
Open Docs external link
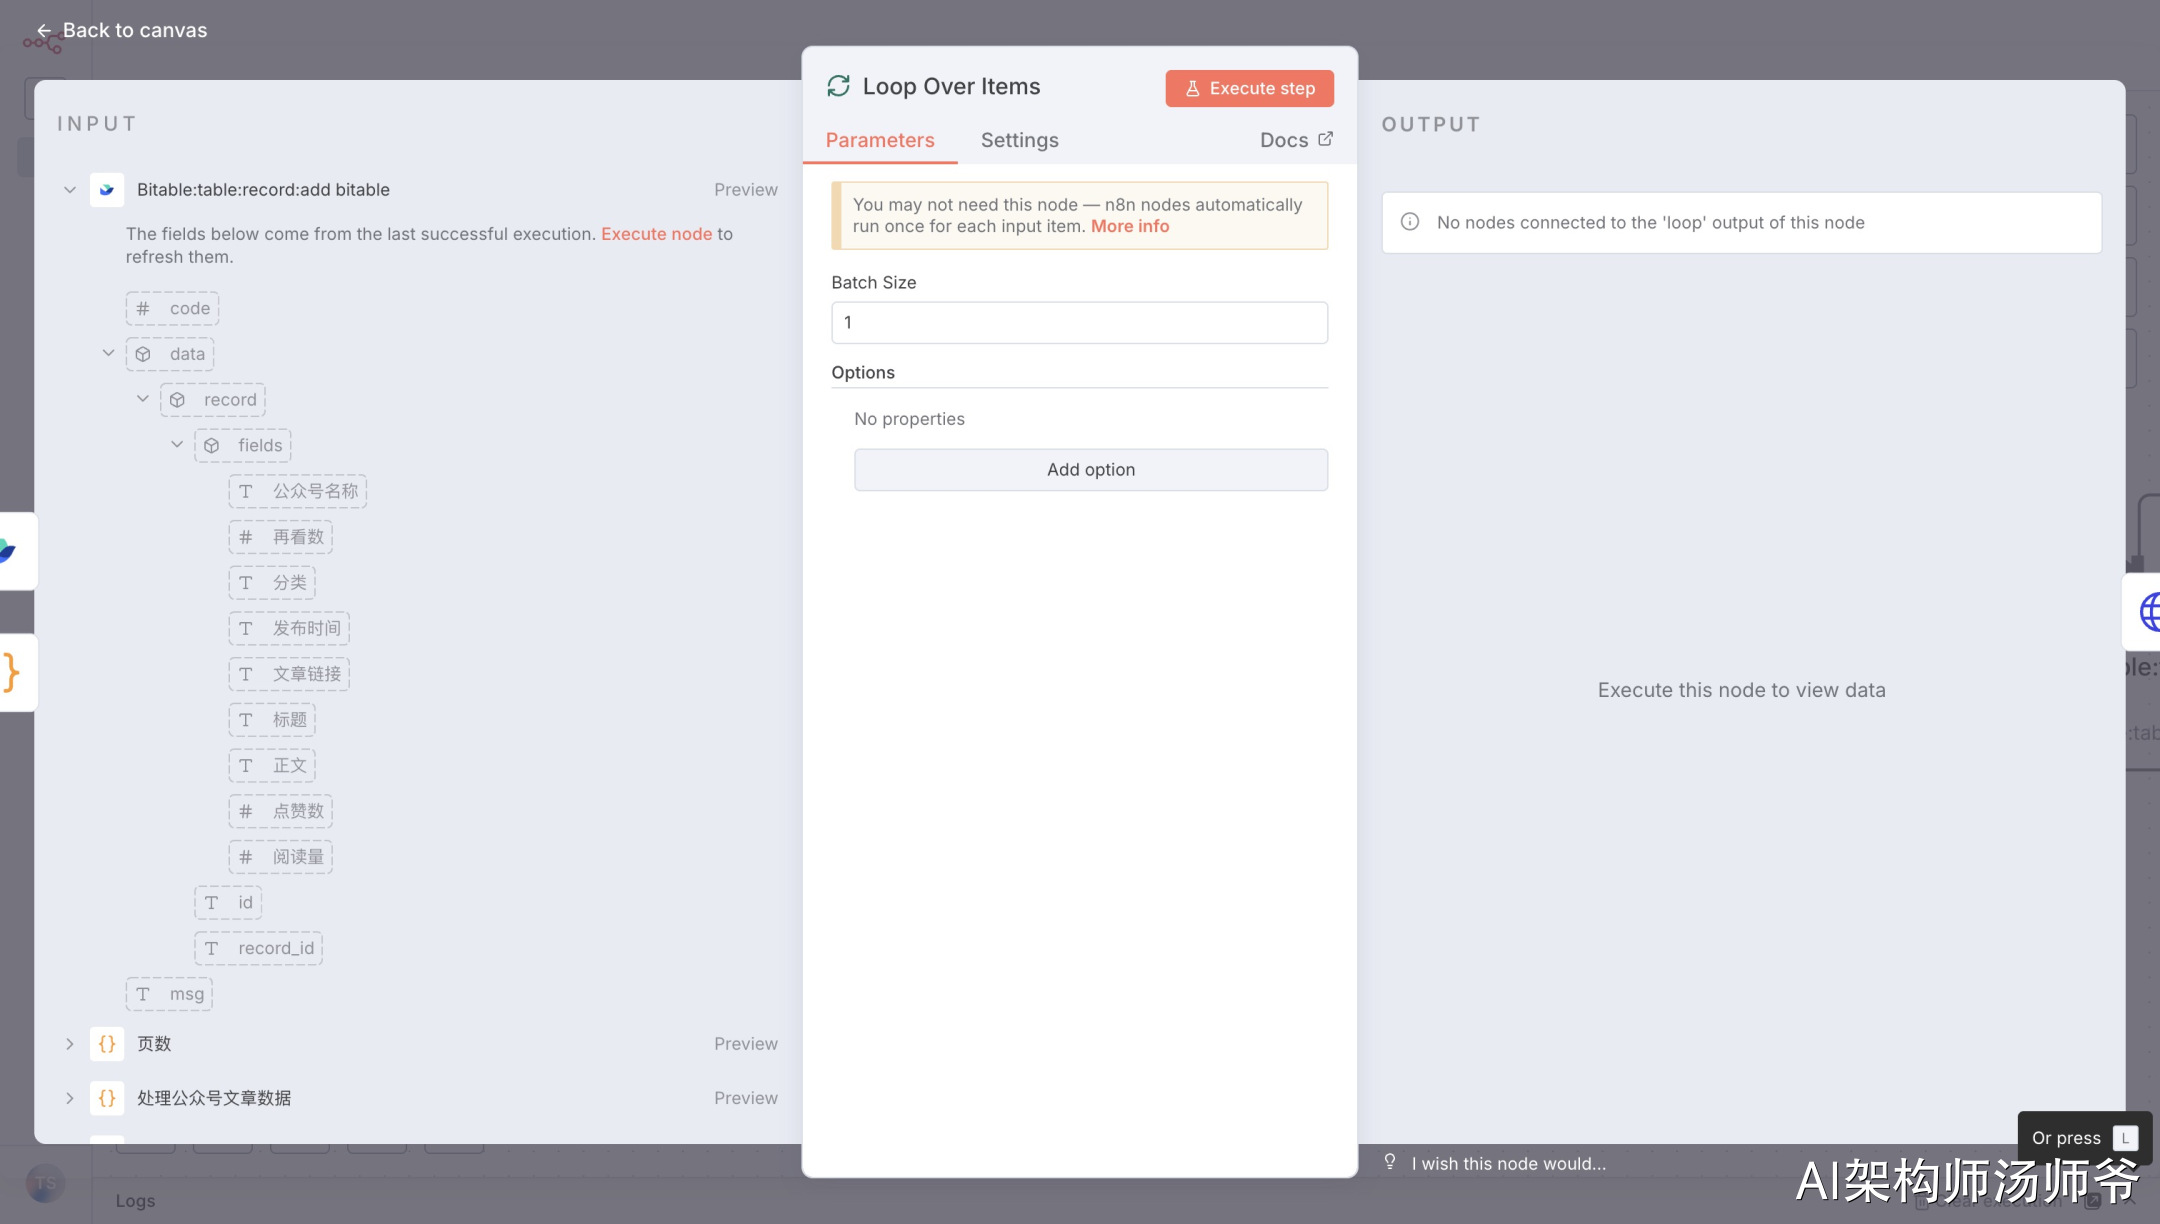(x=1296, y=140)
